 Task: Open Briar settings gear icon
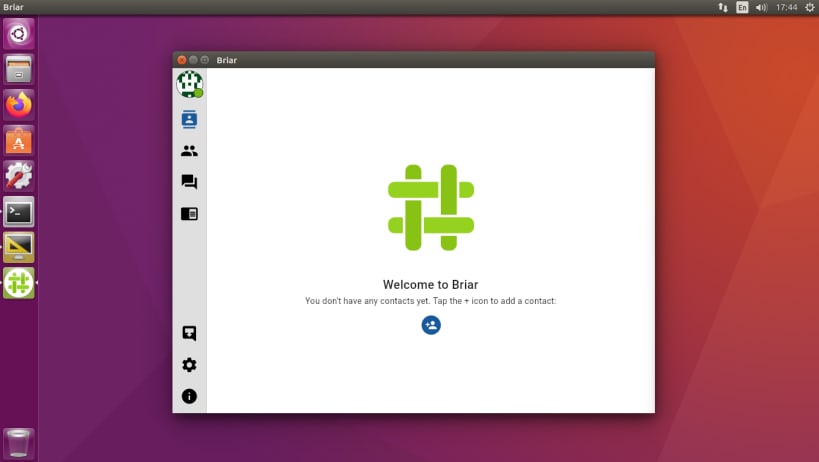pyautogui.click(x=189, y=364)
